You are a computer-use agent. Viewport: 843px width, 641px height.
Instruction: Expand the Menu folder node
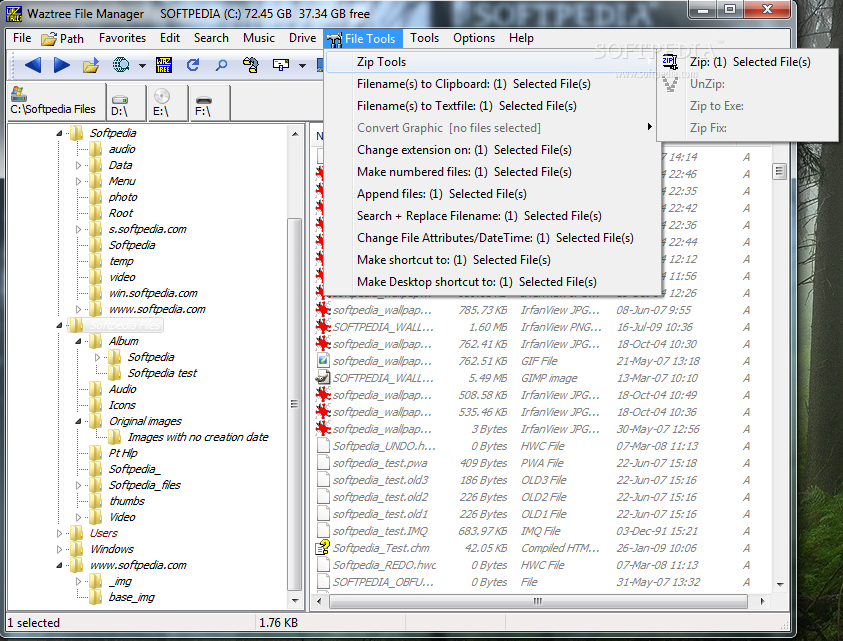78,181
